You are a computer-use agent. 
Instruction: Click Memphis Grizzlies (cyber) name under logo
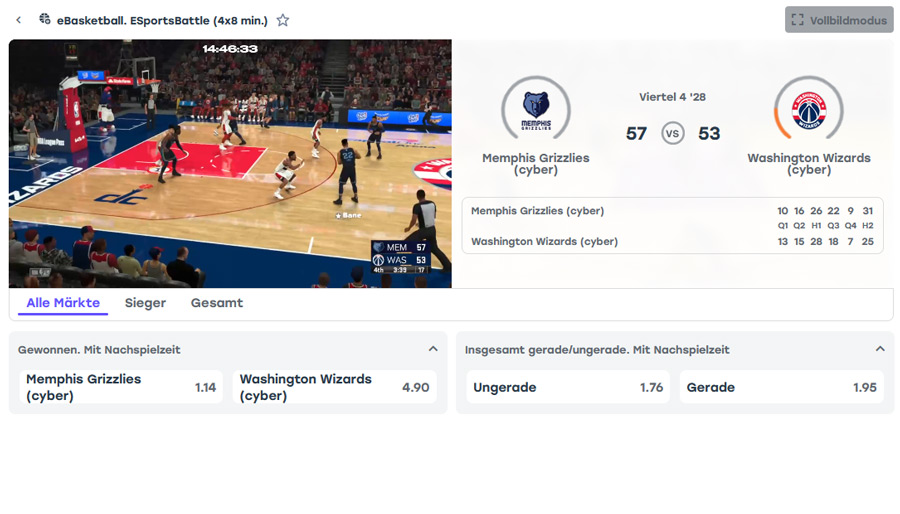(x=536, y=163)
